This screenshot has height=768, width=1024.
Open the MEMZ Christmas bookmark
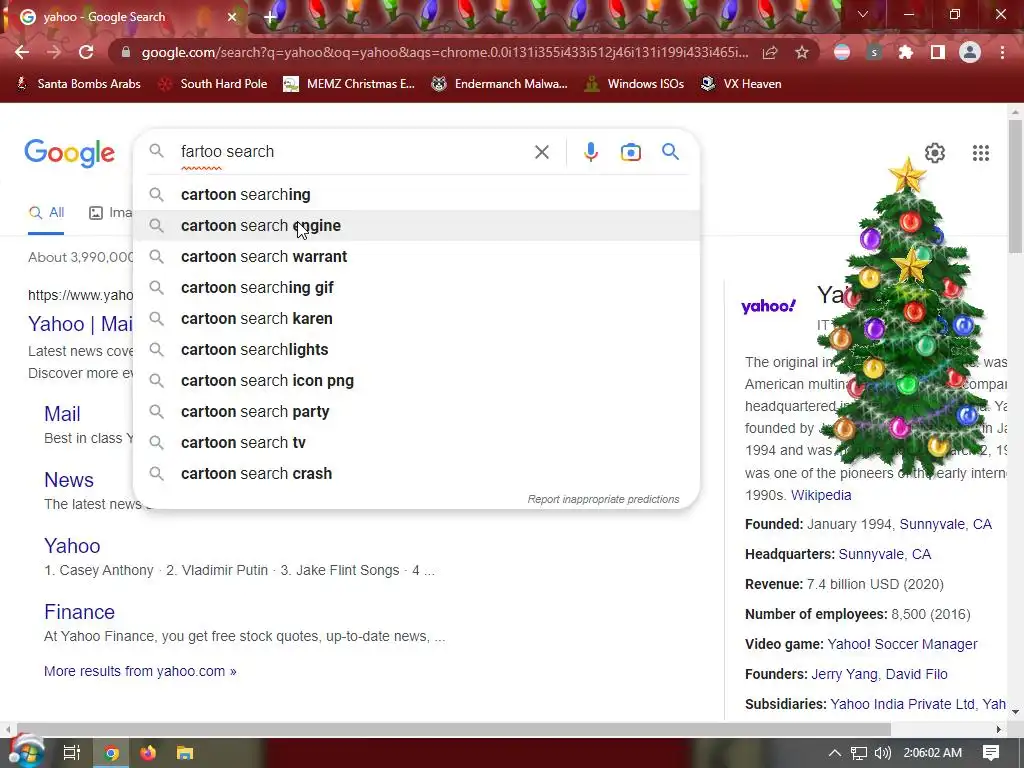click(x=349, y=84)
